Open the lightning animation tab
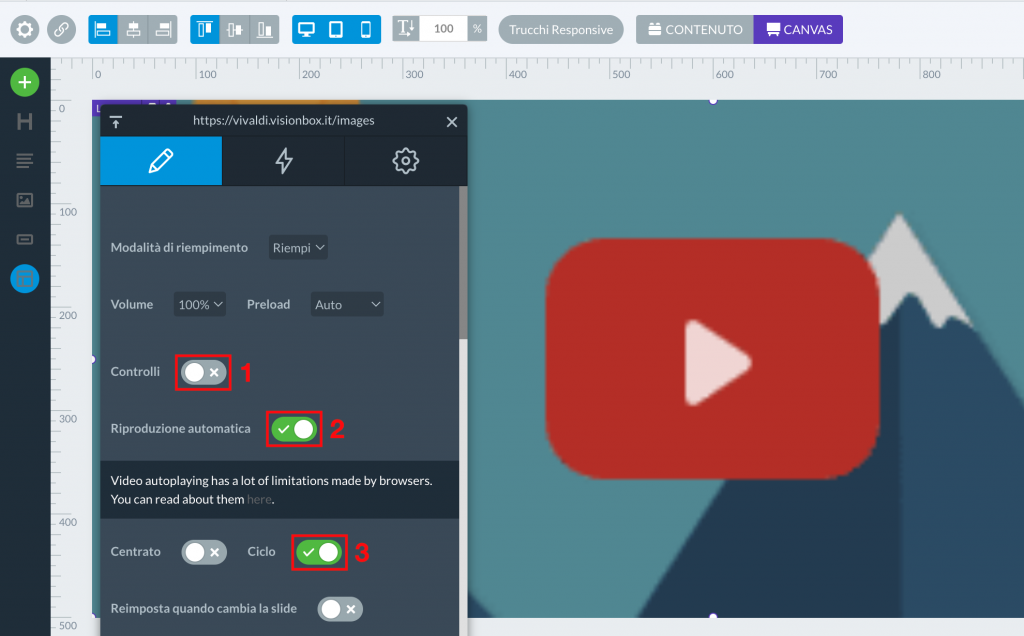This screenshot has height=636, width=1024. coord(283,161)
